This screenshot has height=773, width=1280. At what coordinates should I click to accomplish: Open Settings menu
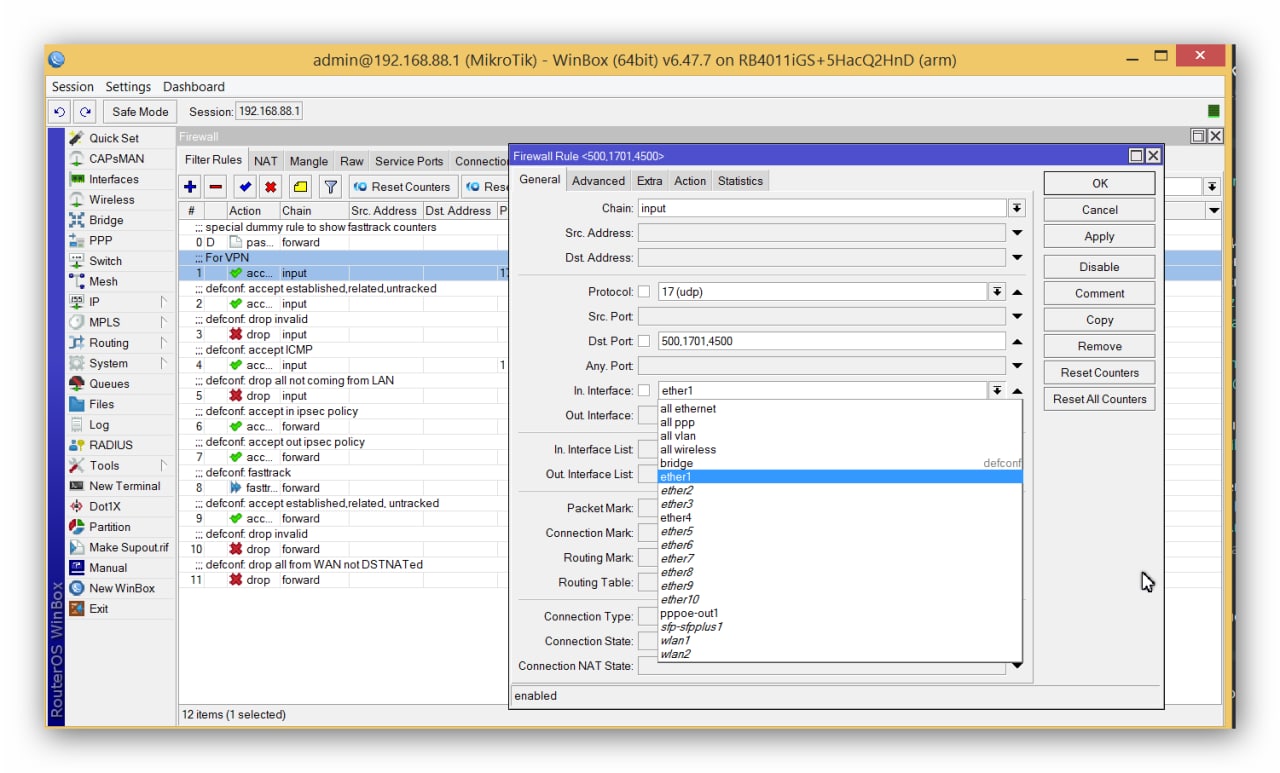pos(128,87)
